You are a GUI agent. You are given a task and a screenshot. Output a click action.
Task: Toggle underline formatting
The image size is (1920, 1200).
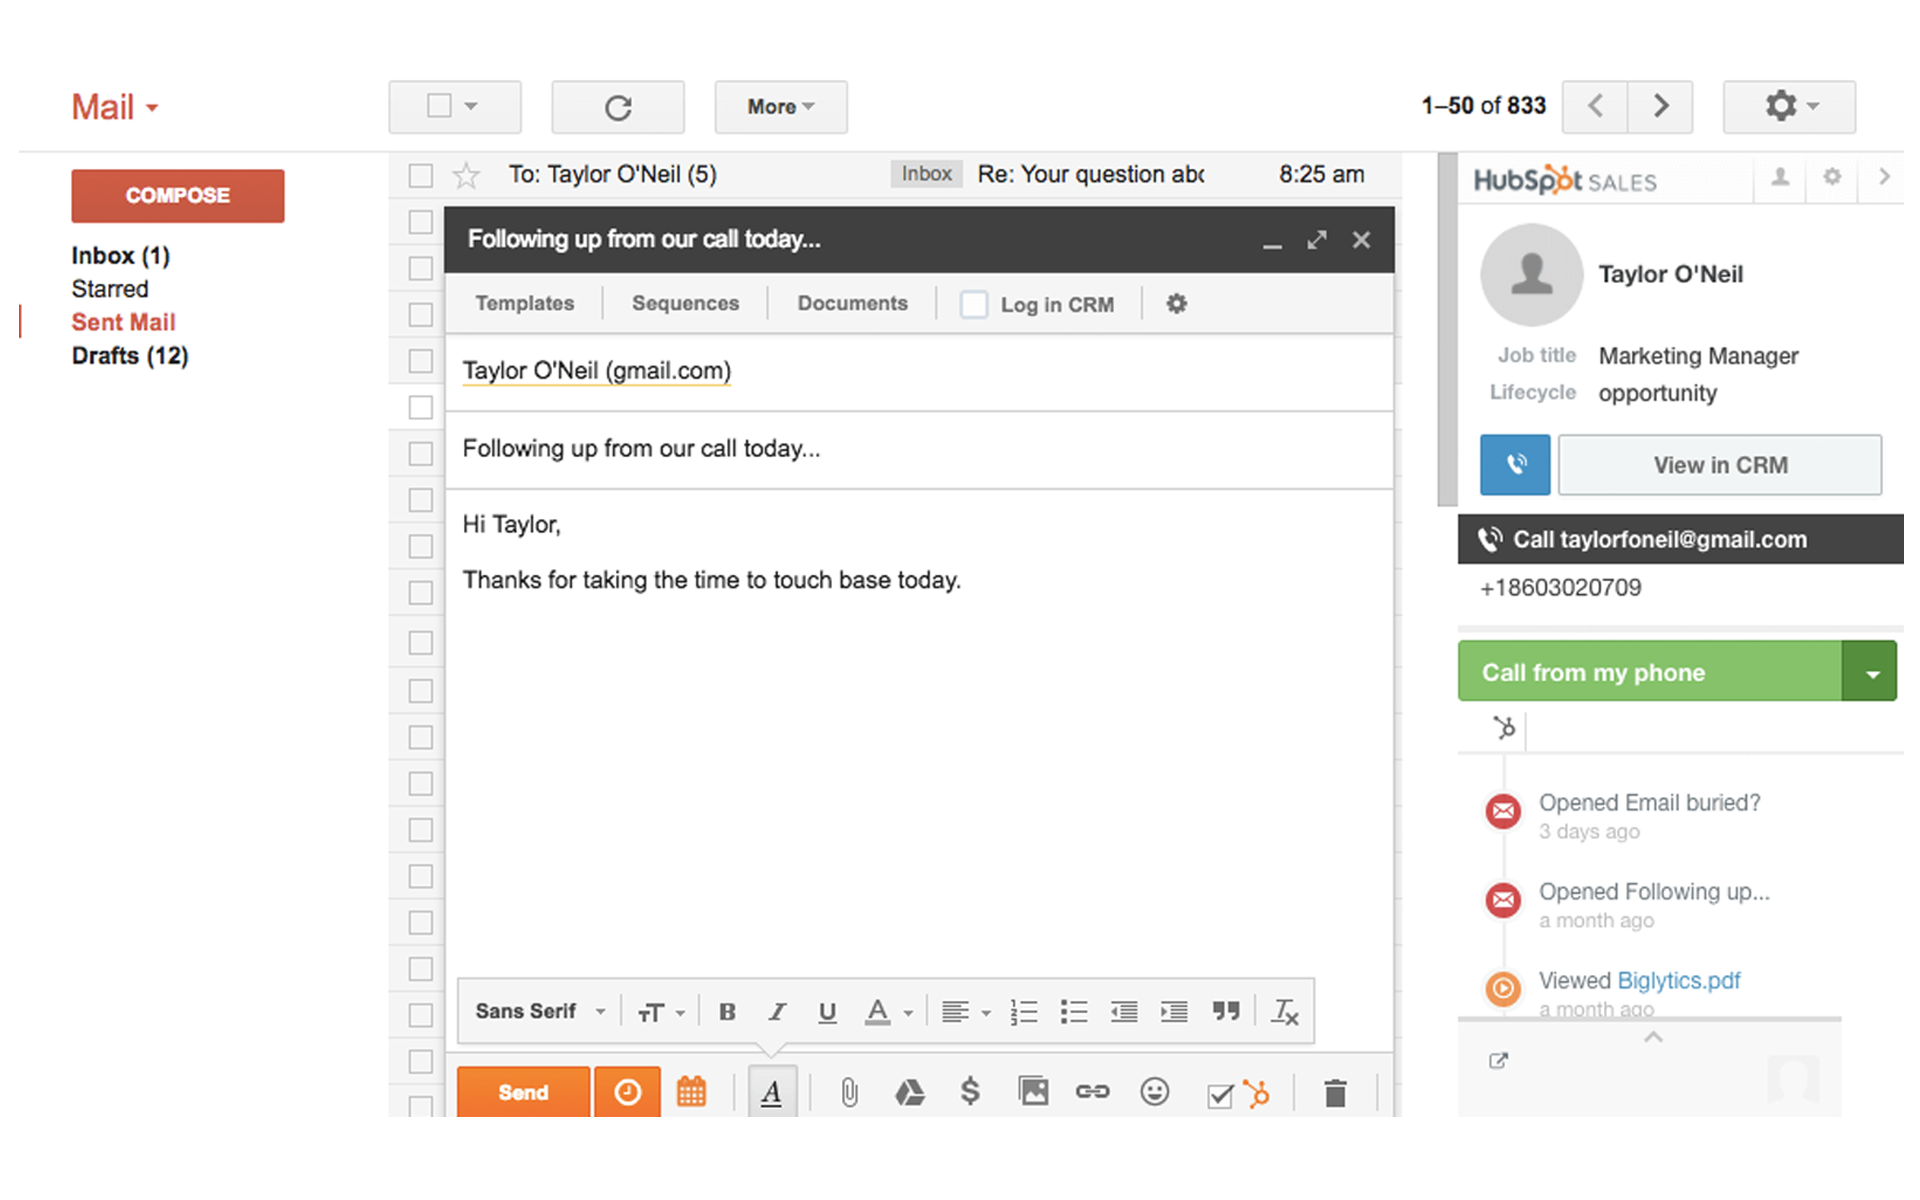[827, 1012]
